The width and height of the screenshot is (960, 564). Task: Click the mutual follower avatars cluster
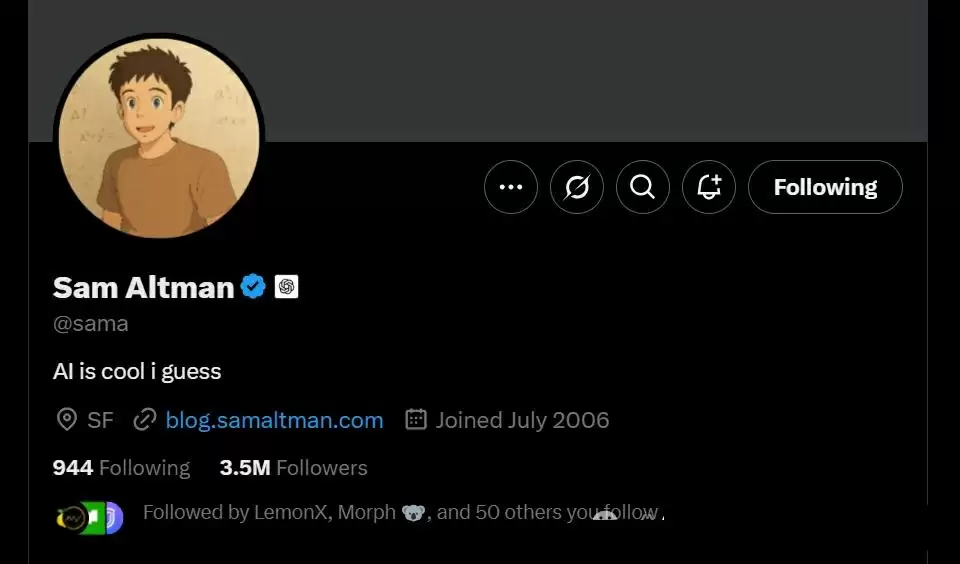point(89,517)
